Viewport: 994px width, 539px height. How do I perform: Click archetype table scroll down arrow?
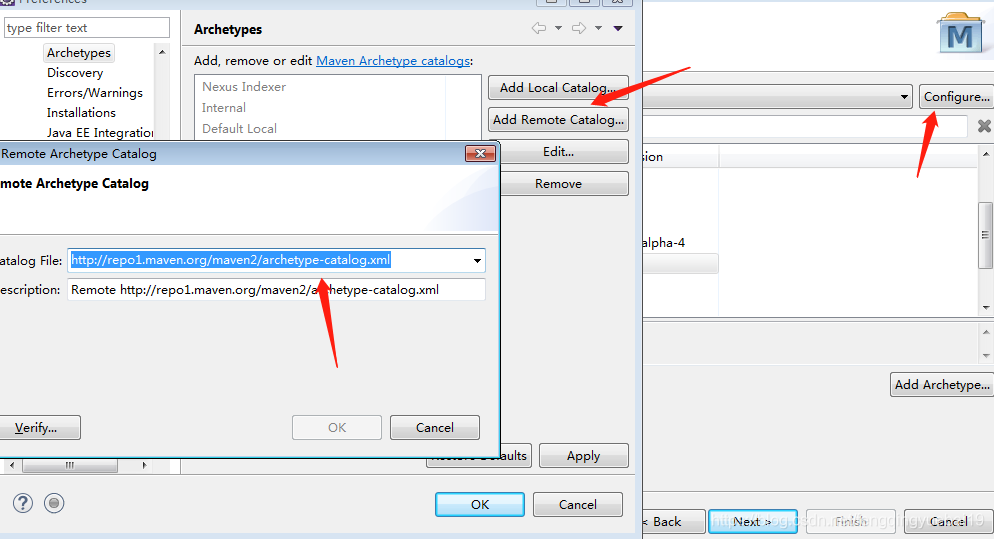click(986, 308)
